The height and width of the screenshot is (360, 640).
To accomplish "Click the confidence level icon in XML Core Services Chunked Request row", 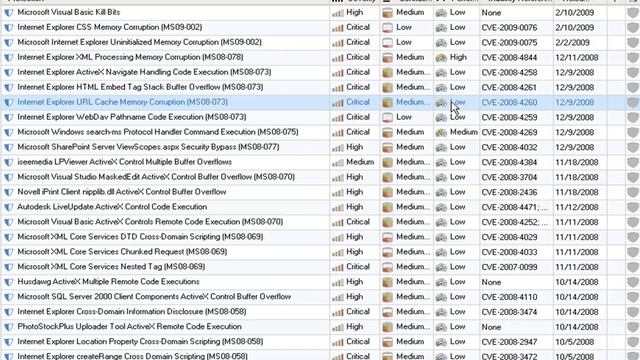I will coord(387,252).
